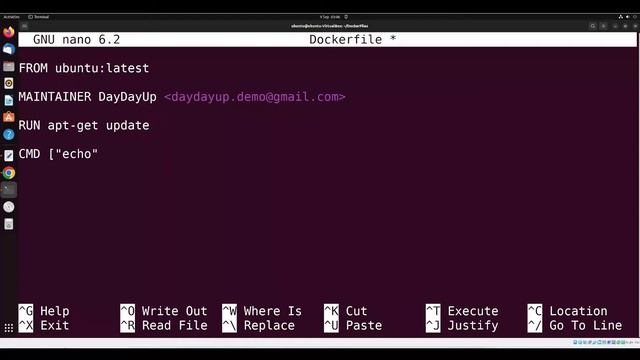The height and width of the screenshot is (360, 640).
Task: Open Rhythmbox music player in the dock
Action: point(9,83)
